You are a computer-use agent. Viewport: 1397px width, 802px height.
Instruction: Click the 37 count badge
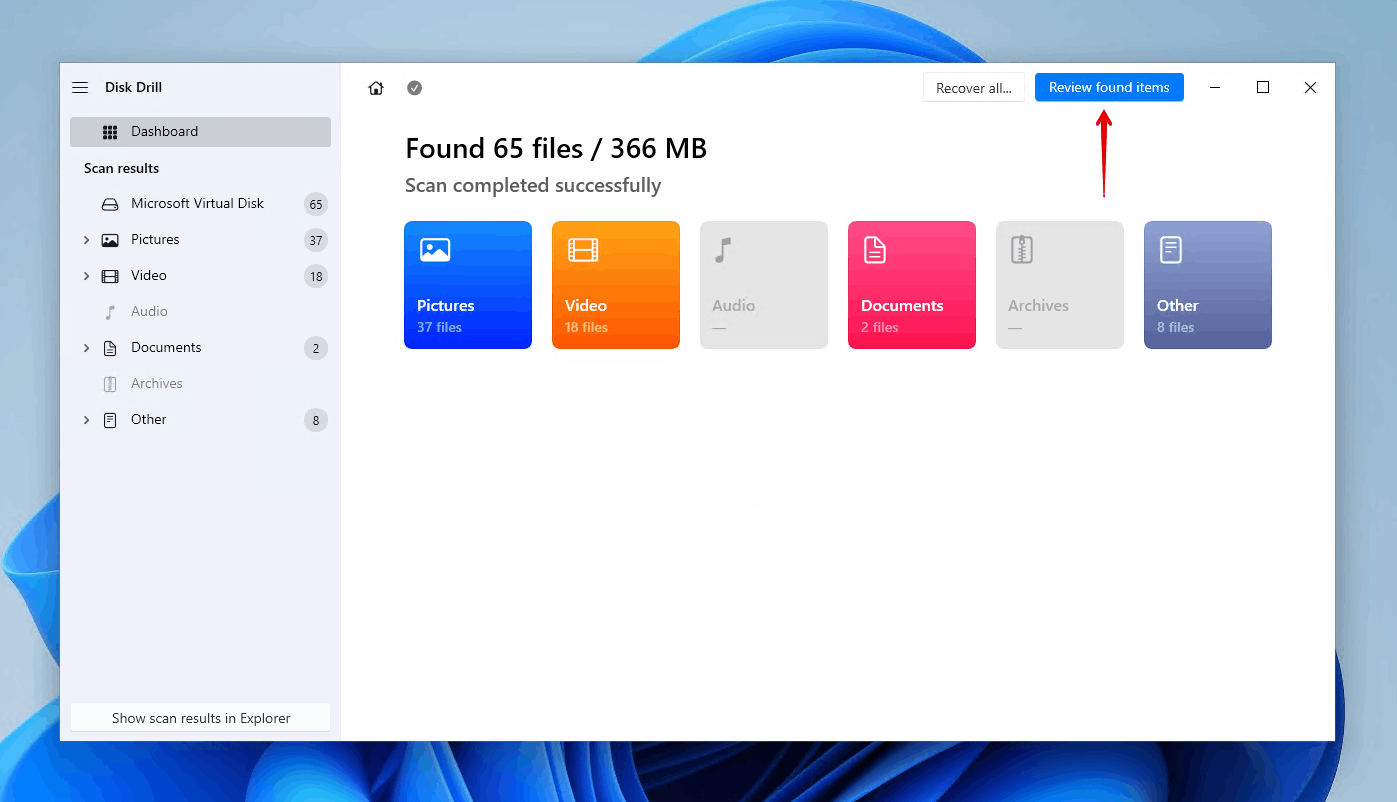pyautogui.click(x=316, y=240)
